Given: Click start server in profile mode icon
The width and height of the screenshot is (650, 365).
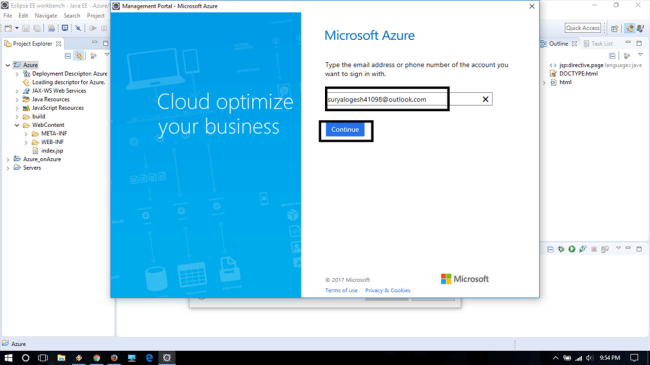Looking at the screenshot, I should (x=583, y=249).
